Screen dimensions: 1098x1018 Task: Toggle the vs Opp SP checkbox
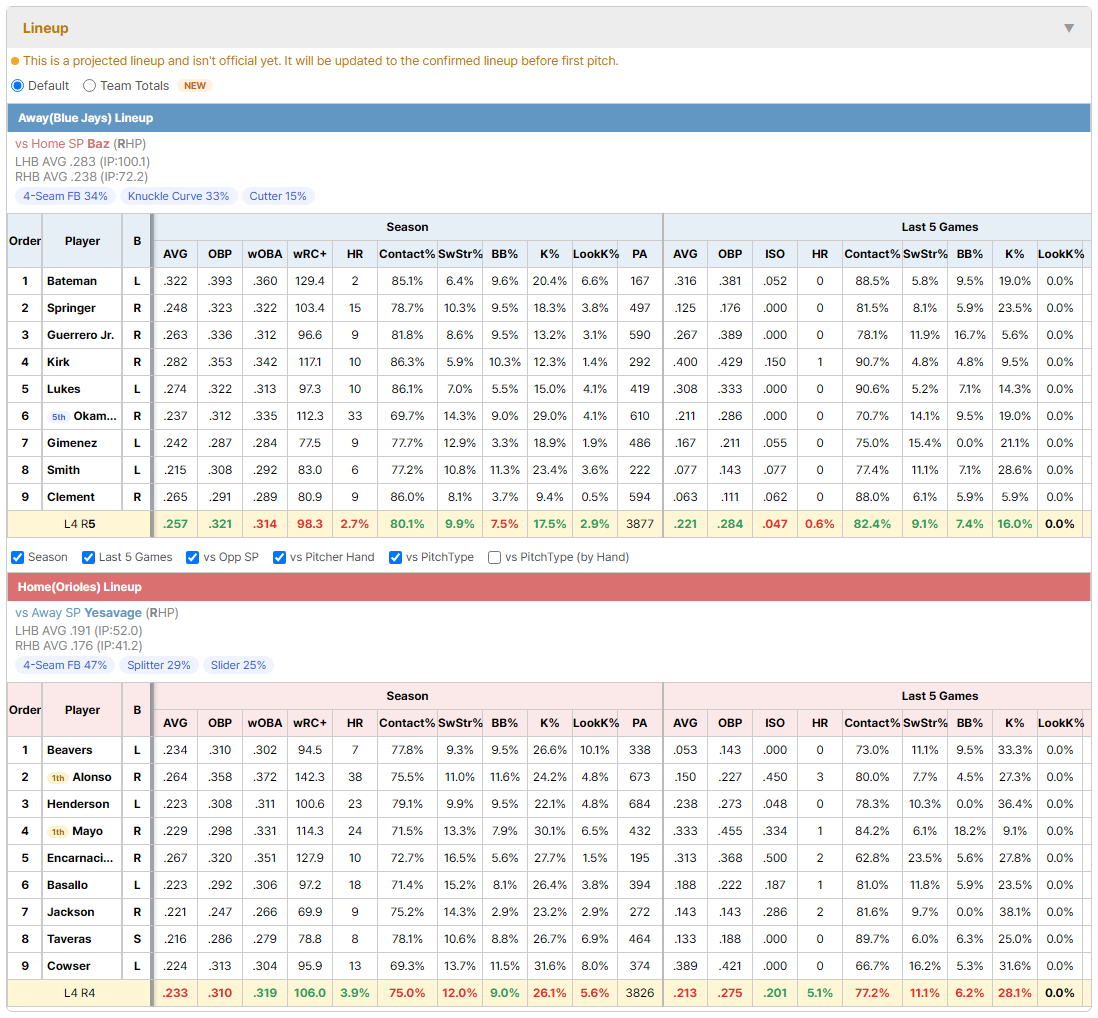(193, 557)
